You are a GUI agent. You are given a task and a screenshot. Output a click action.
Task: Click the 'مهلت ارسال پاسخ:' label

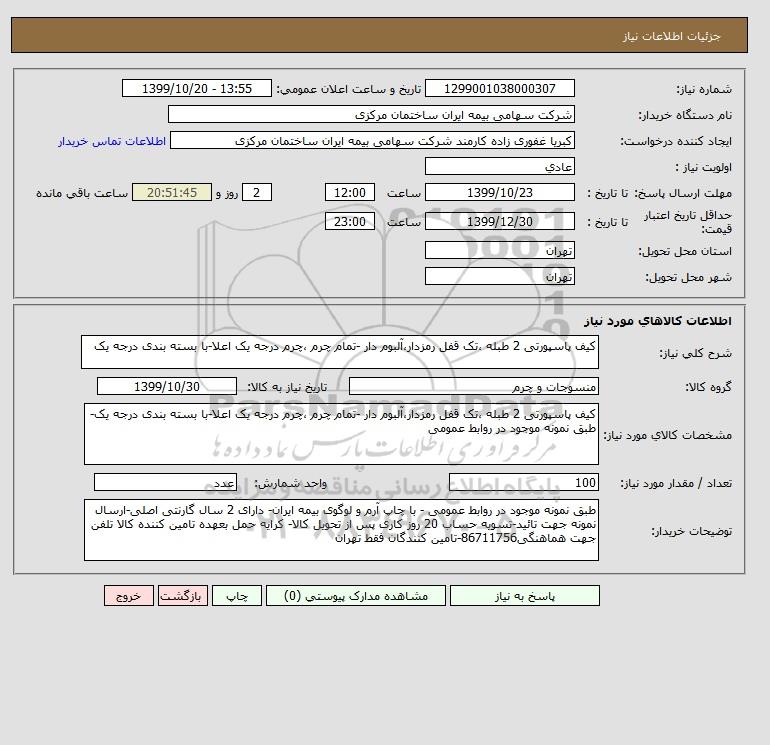coord(683,193)
